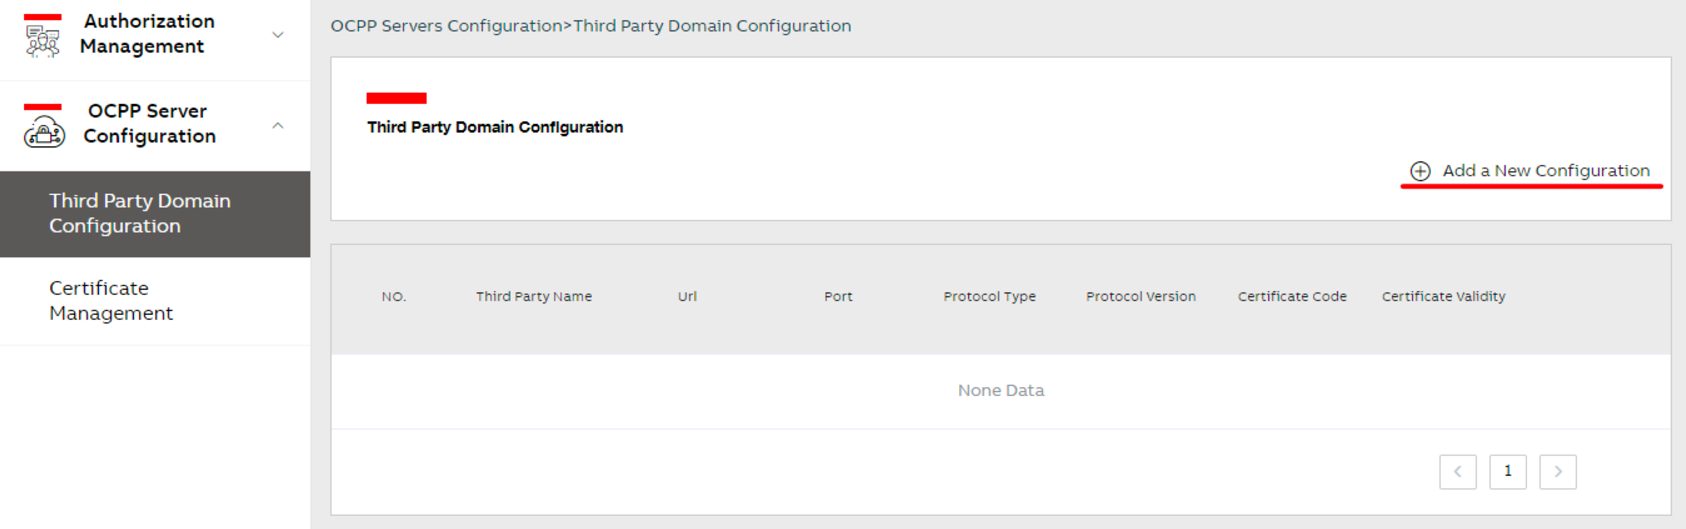Screen dimensions: 1686x529
Task: Click the Third Party Name column header
Action: coord(534,296)
